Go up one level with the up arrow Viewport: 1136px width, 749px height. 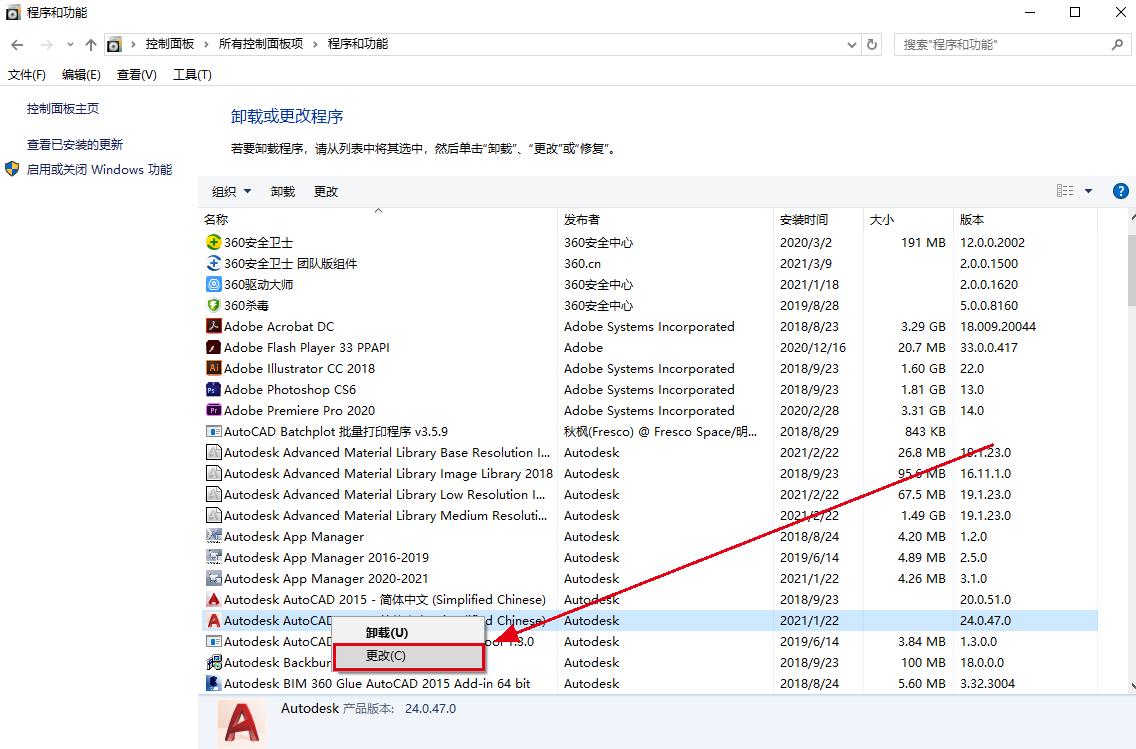pyautogui.click(x=91, y=45)
